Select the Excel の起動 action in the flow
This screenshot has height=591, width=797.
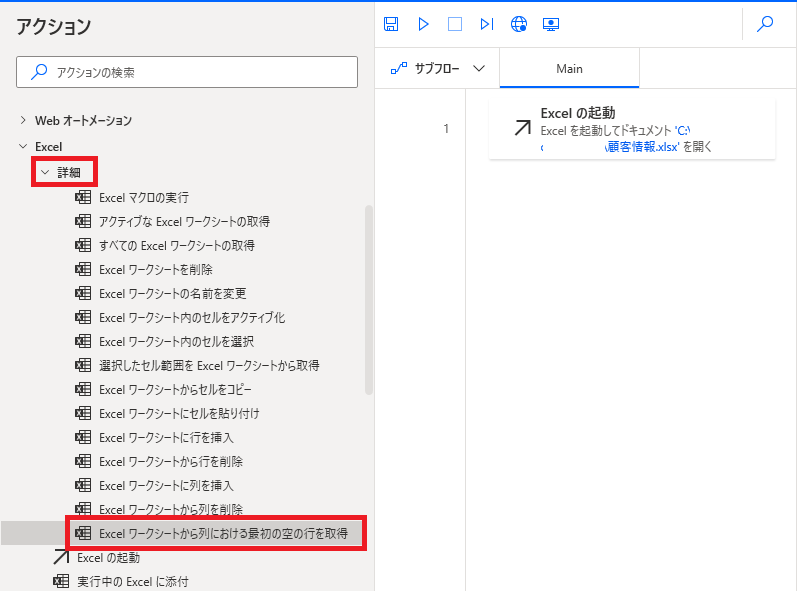pos(632,129)
